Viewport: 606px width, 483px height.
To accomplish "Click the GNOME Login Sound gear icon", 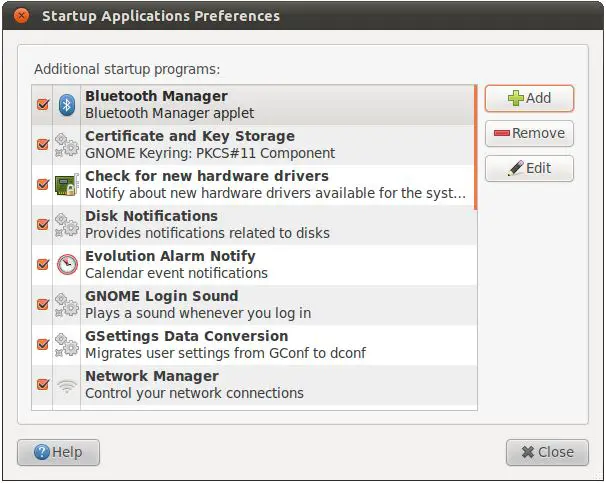I will (66, 304).
